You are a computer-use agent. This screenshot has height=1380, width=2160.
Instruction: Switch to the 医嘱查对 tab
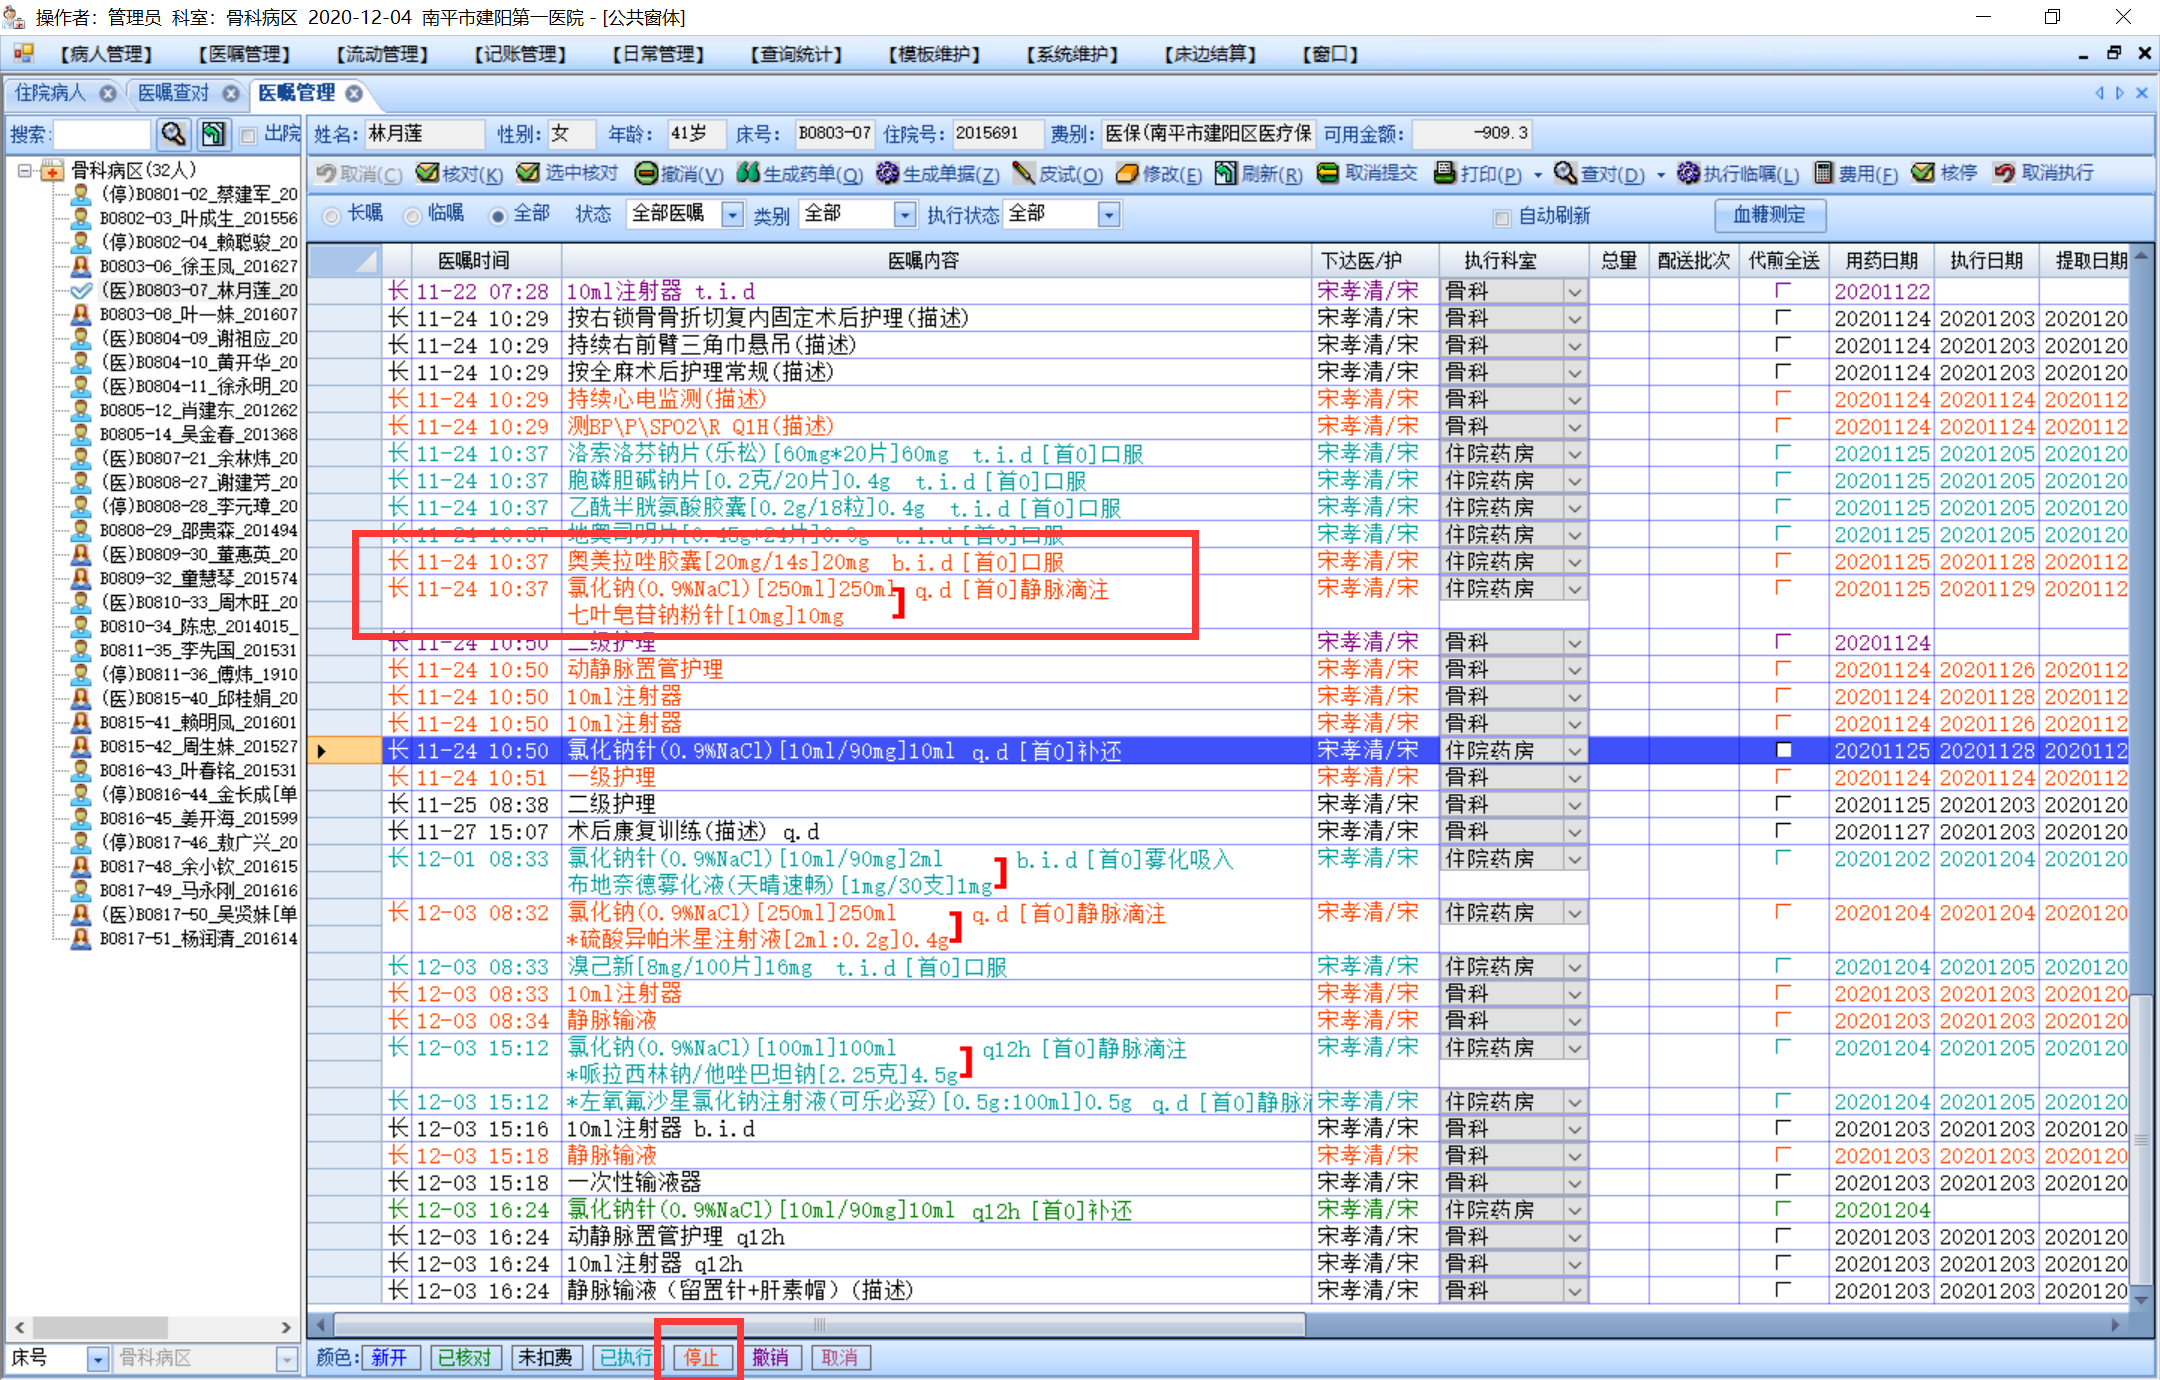[x=174, y=93]
